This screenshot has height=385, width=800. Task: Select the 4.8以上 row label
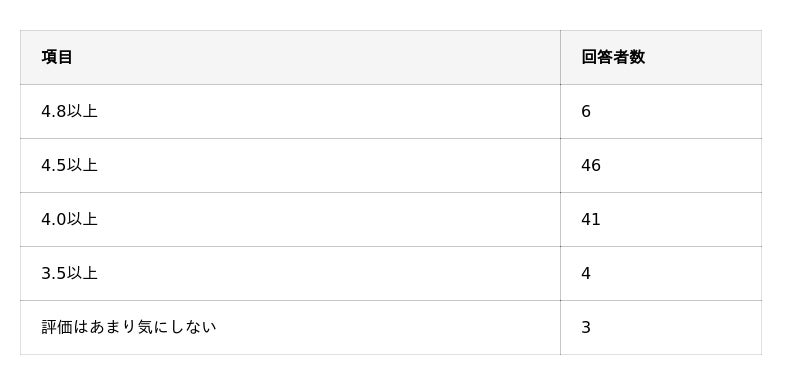pos(69,111)
